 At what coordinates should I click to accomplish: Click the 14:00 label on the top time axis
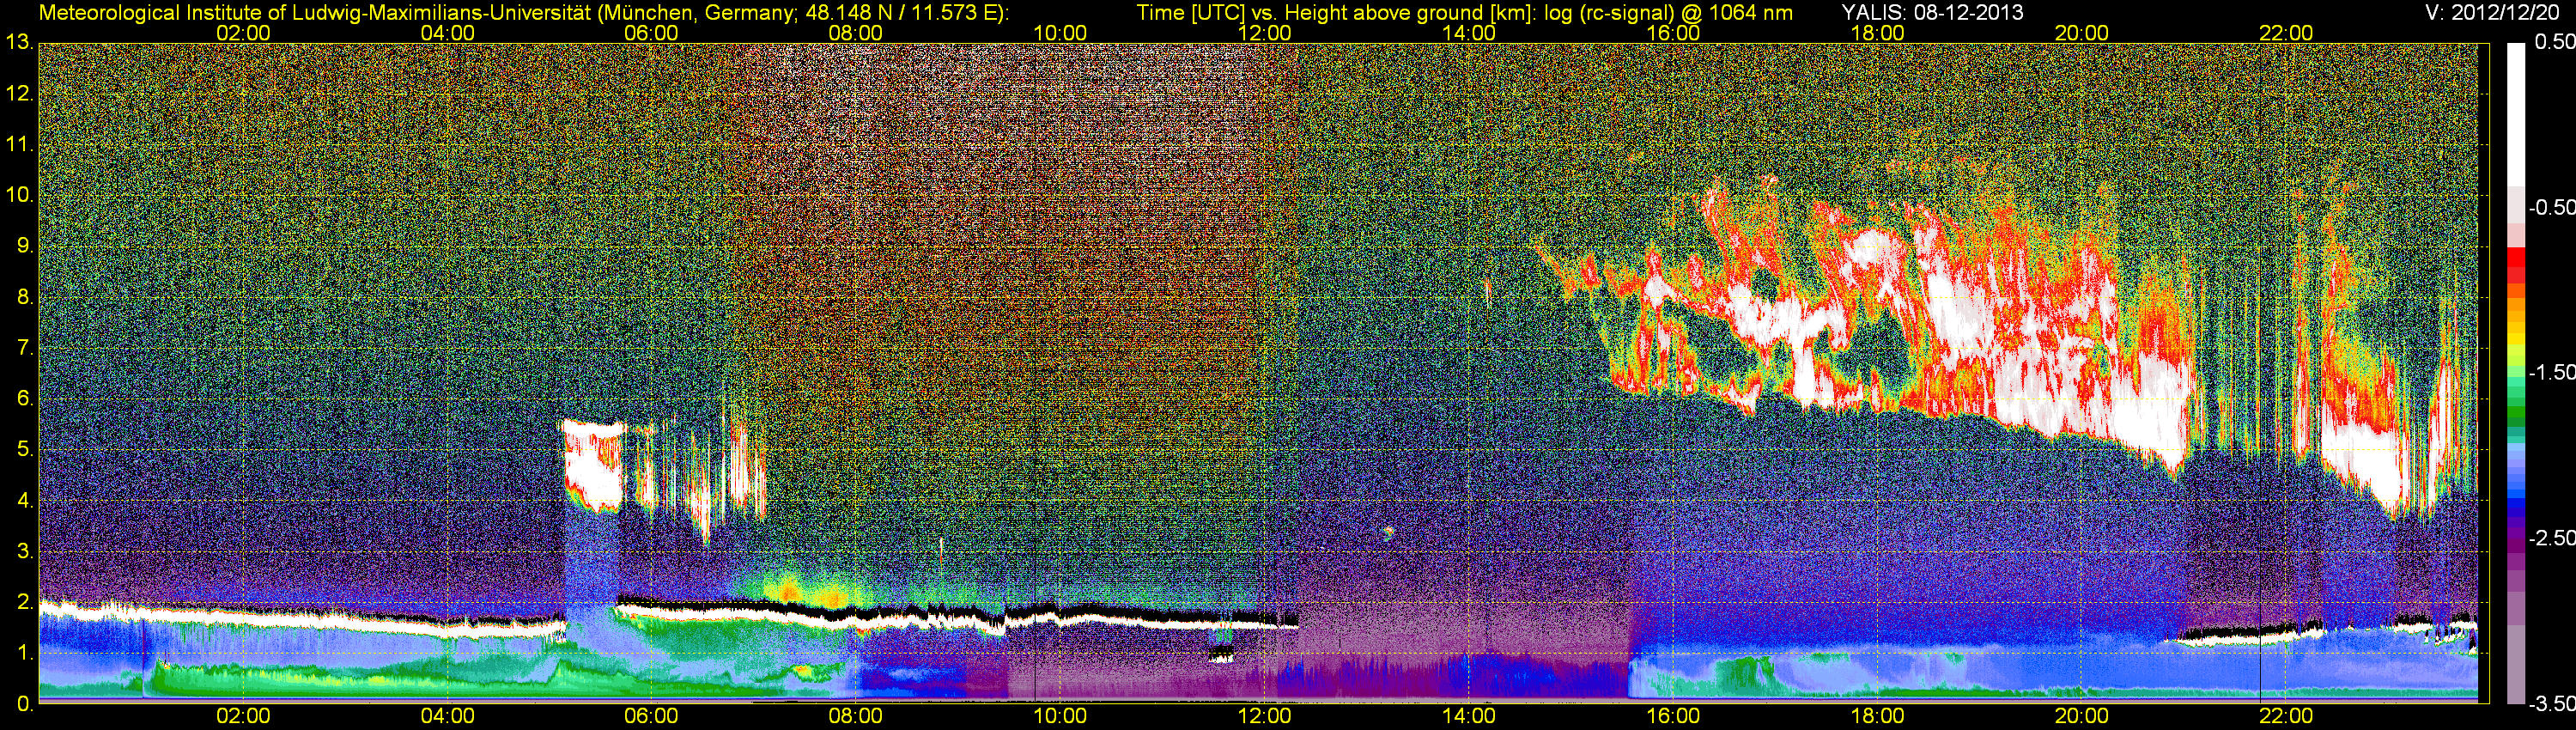pos(1469,33)
